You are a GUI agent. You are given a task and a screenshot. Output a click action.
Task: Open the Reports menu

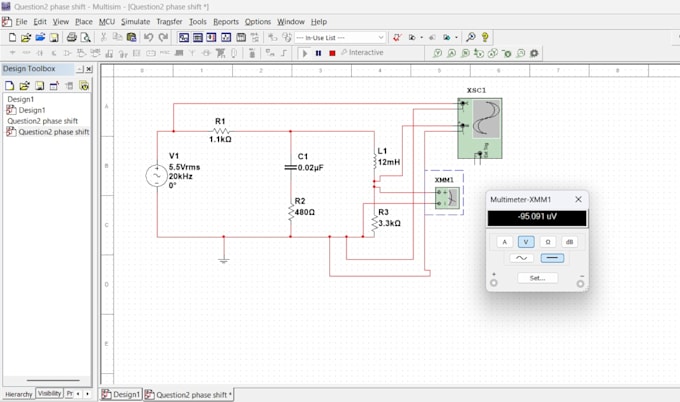pyautogui.click(x=226, y=22)
